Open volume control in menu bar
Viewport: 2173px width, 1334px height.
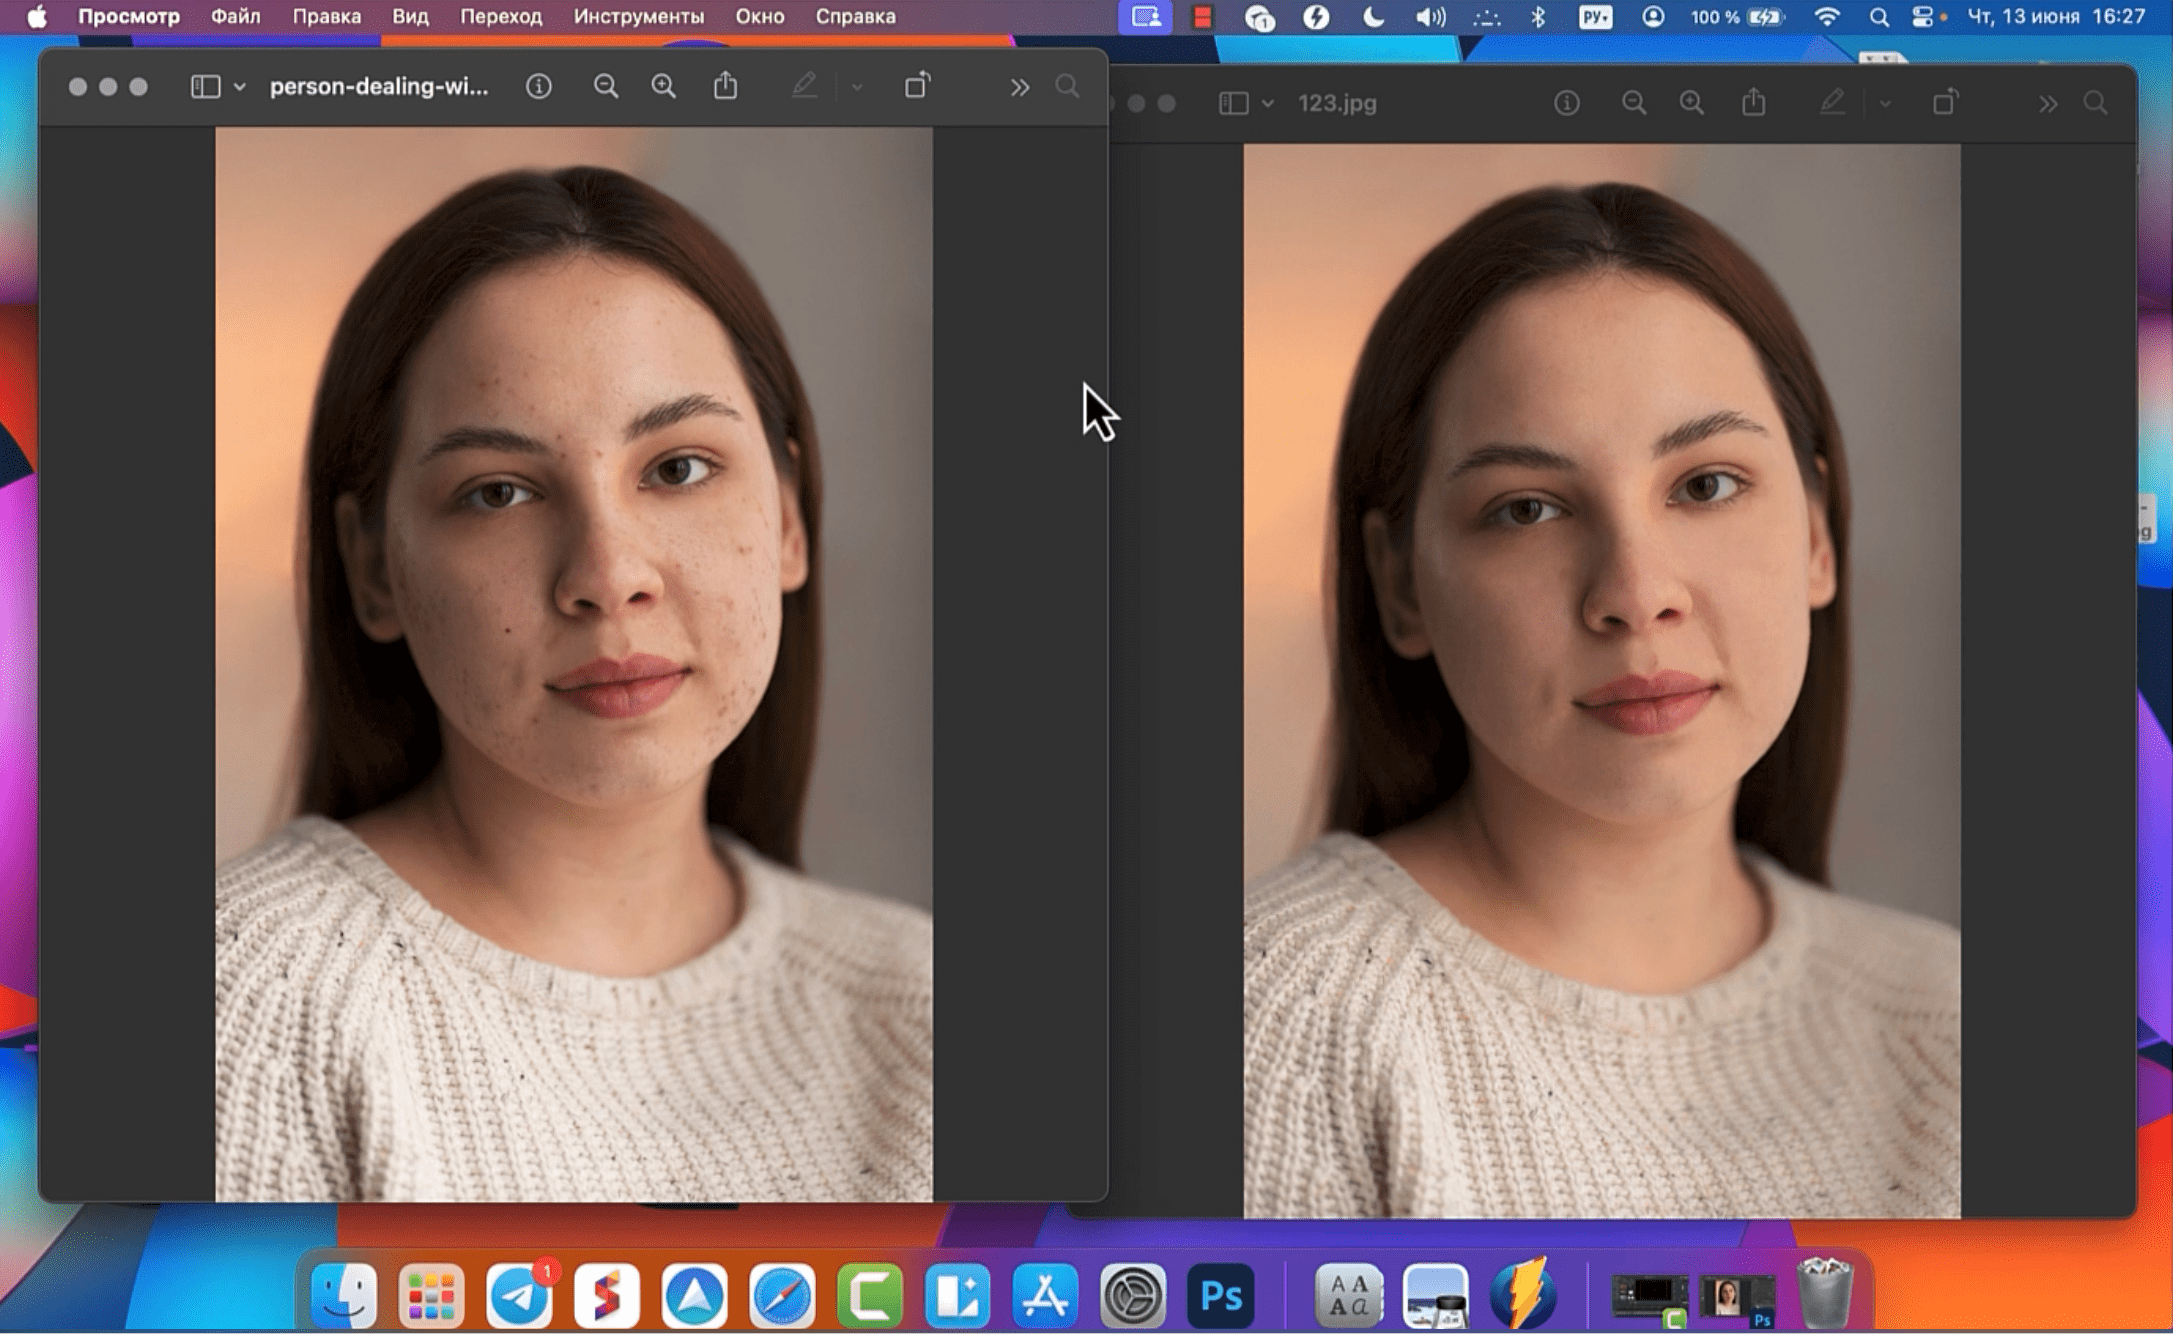click(x=1431, y=17)
